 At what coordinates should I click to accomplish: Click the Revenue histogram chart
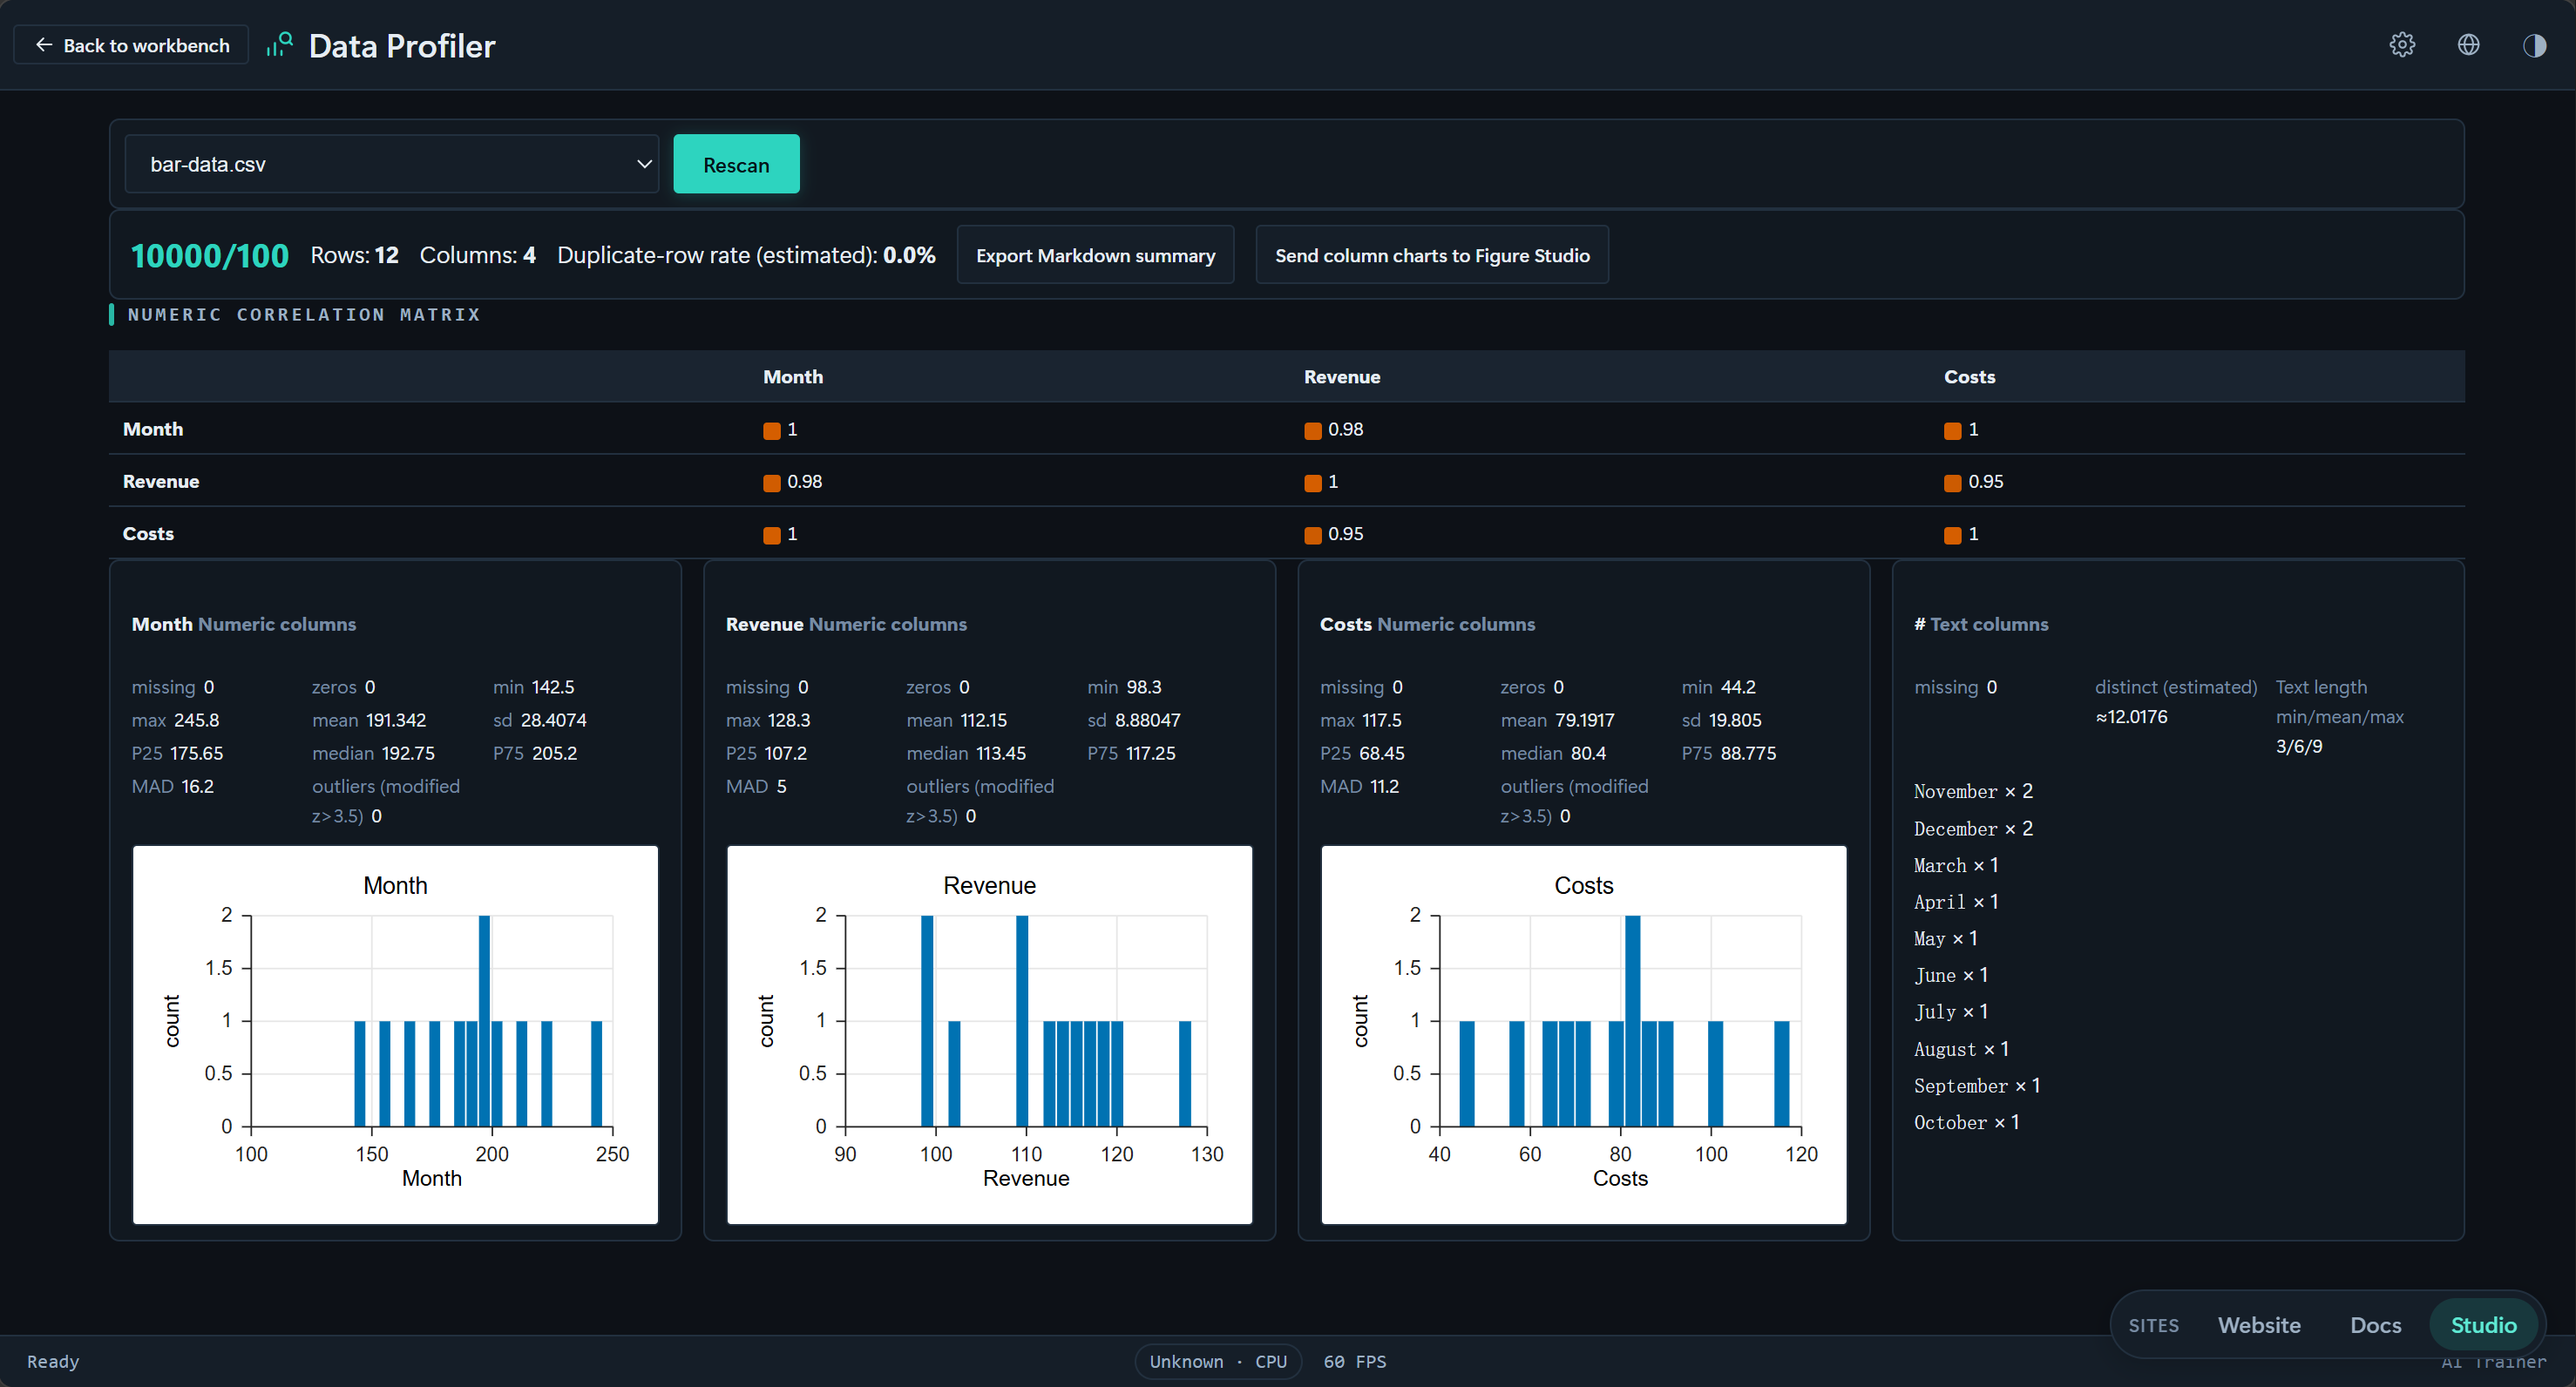[x=989, y=1034]
